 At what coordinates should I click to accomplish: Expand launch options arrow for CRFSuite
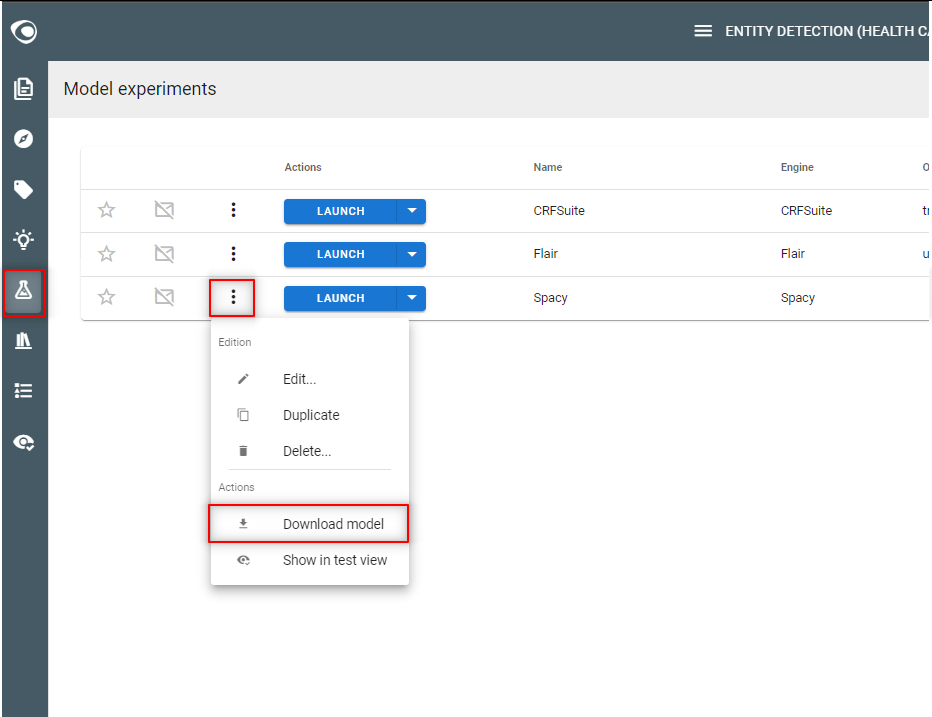(x=412, y=212)
